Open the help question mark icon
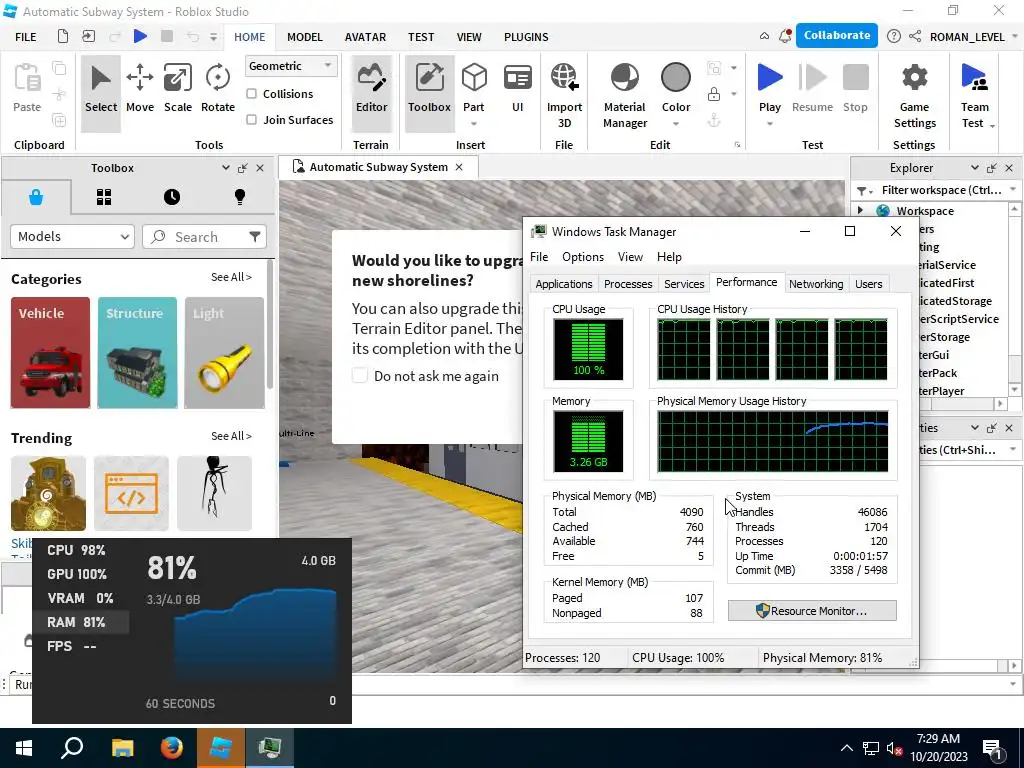The height and width of the screenshot is (768, 1024). 893,37
